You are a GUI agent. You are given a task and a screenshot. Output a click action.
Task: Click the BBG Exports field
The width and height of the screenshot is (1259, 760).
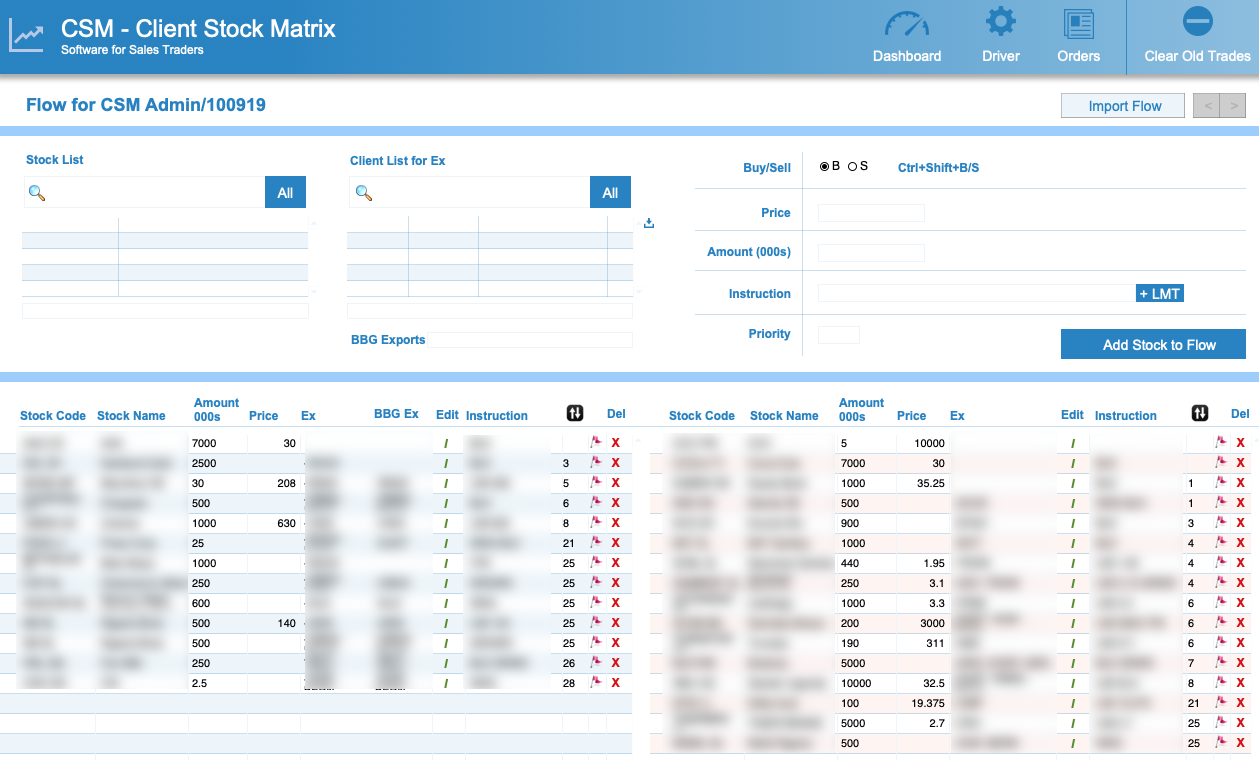[x=530, y=340]
